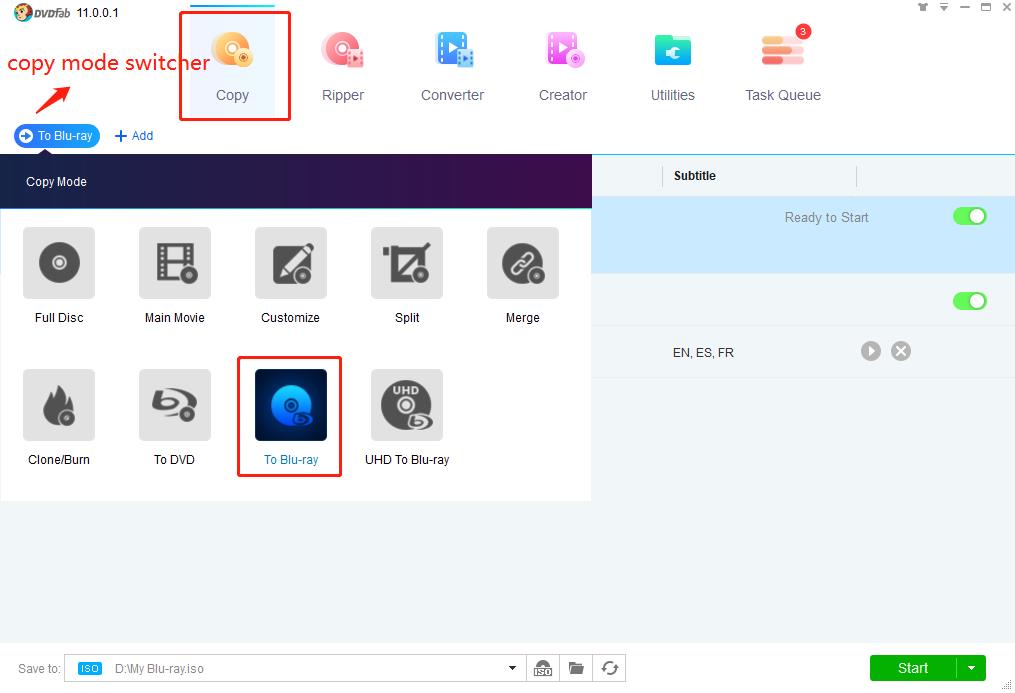Open the skin (shirt) icon in title bar

[x=922, y=7]
